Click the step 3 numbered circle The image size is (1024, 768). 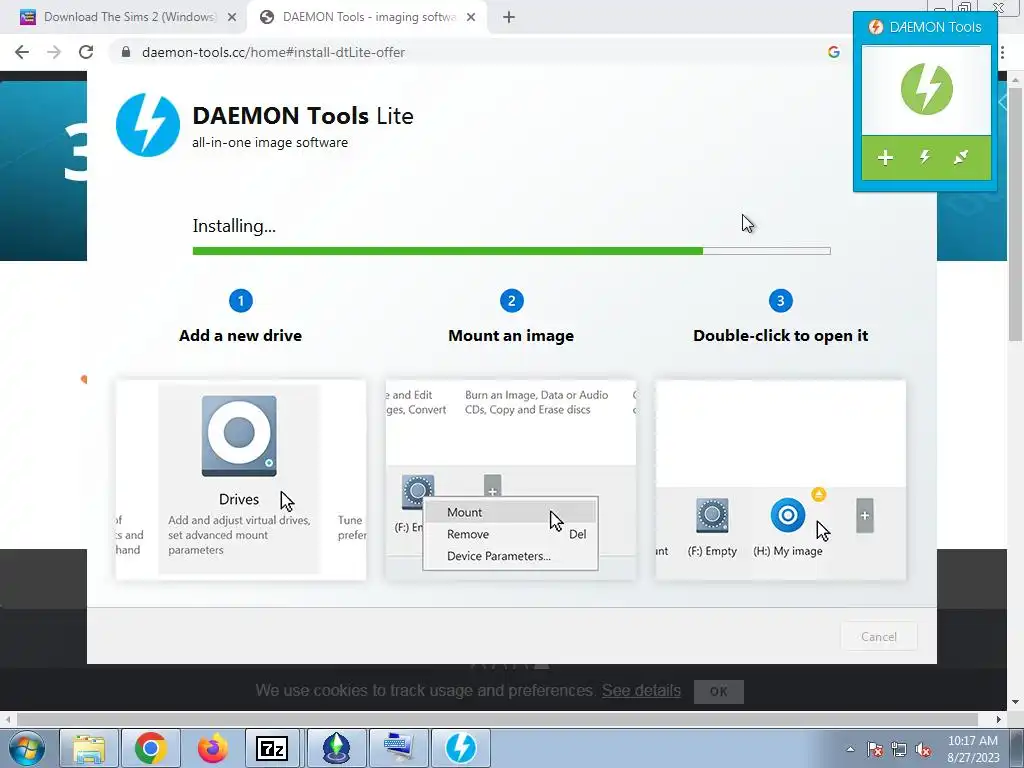[x=780, y=301]
